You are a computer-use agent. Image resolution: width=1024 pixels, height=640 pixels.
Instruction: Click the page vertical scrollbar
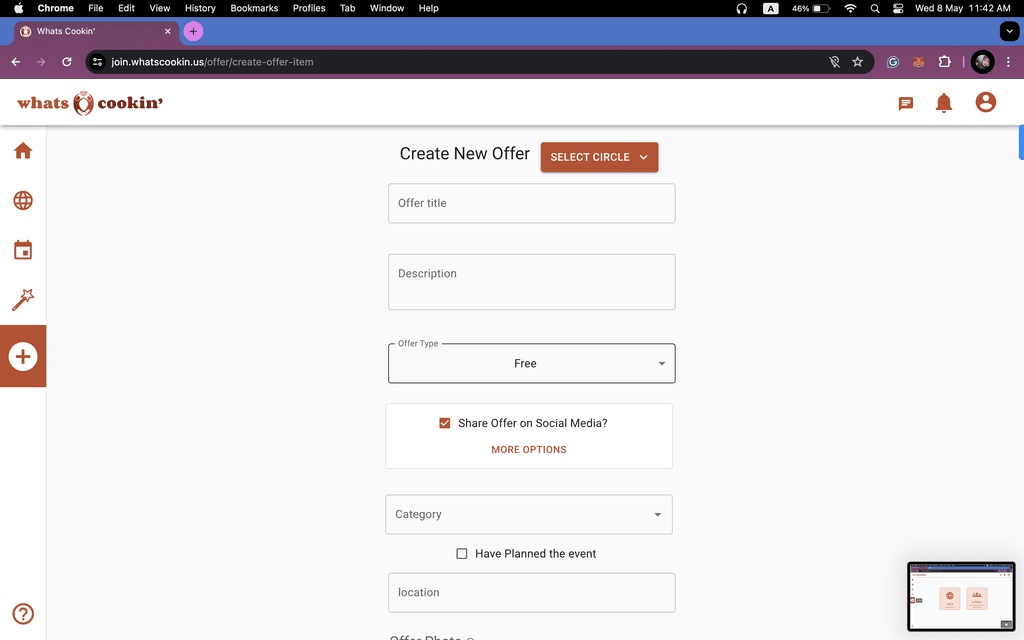(x=1021, y=142)
